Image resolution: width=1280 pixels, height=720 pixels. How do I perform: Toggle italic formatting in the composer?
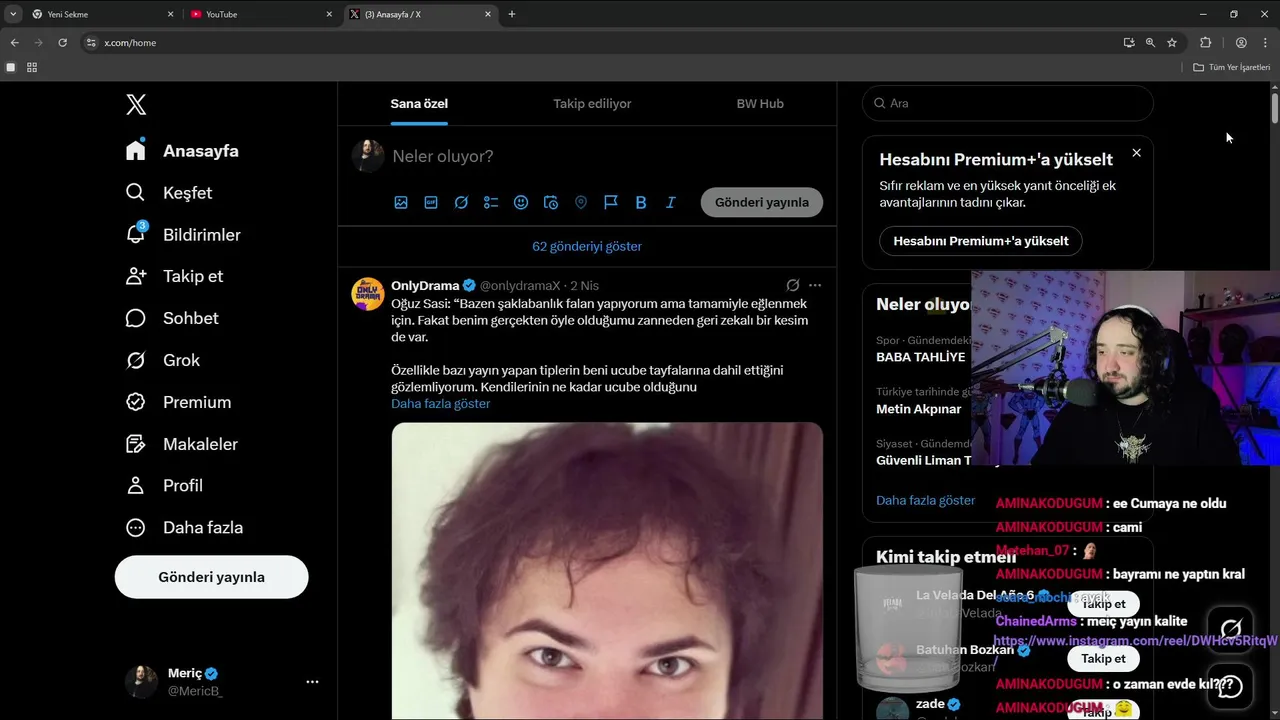(x=671, y=202)
